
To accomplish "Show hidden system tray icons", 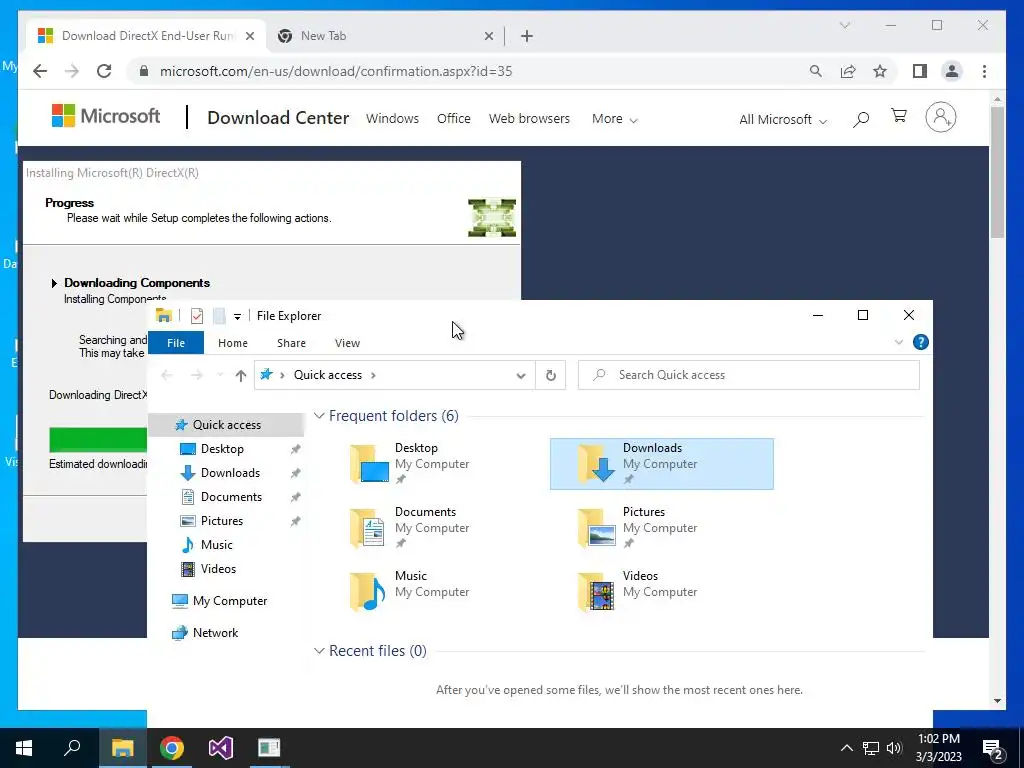I will coord(846,748).
